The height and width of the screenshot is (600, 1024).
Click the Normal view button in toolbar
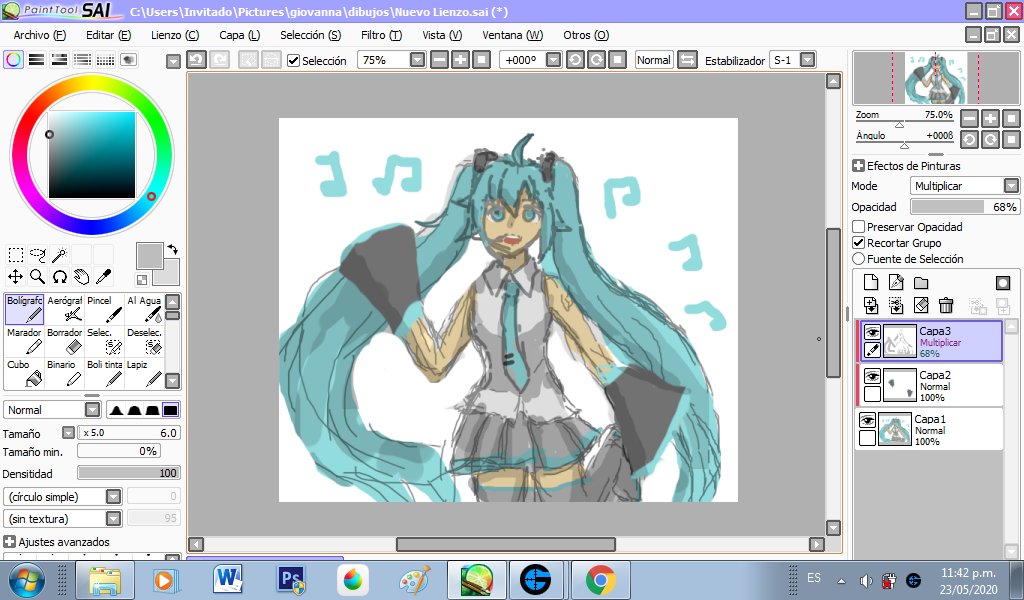tap(654, 60)
